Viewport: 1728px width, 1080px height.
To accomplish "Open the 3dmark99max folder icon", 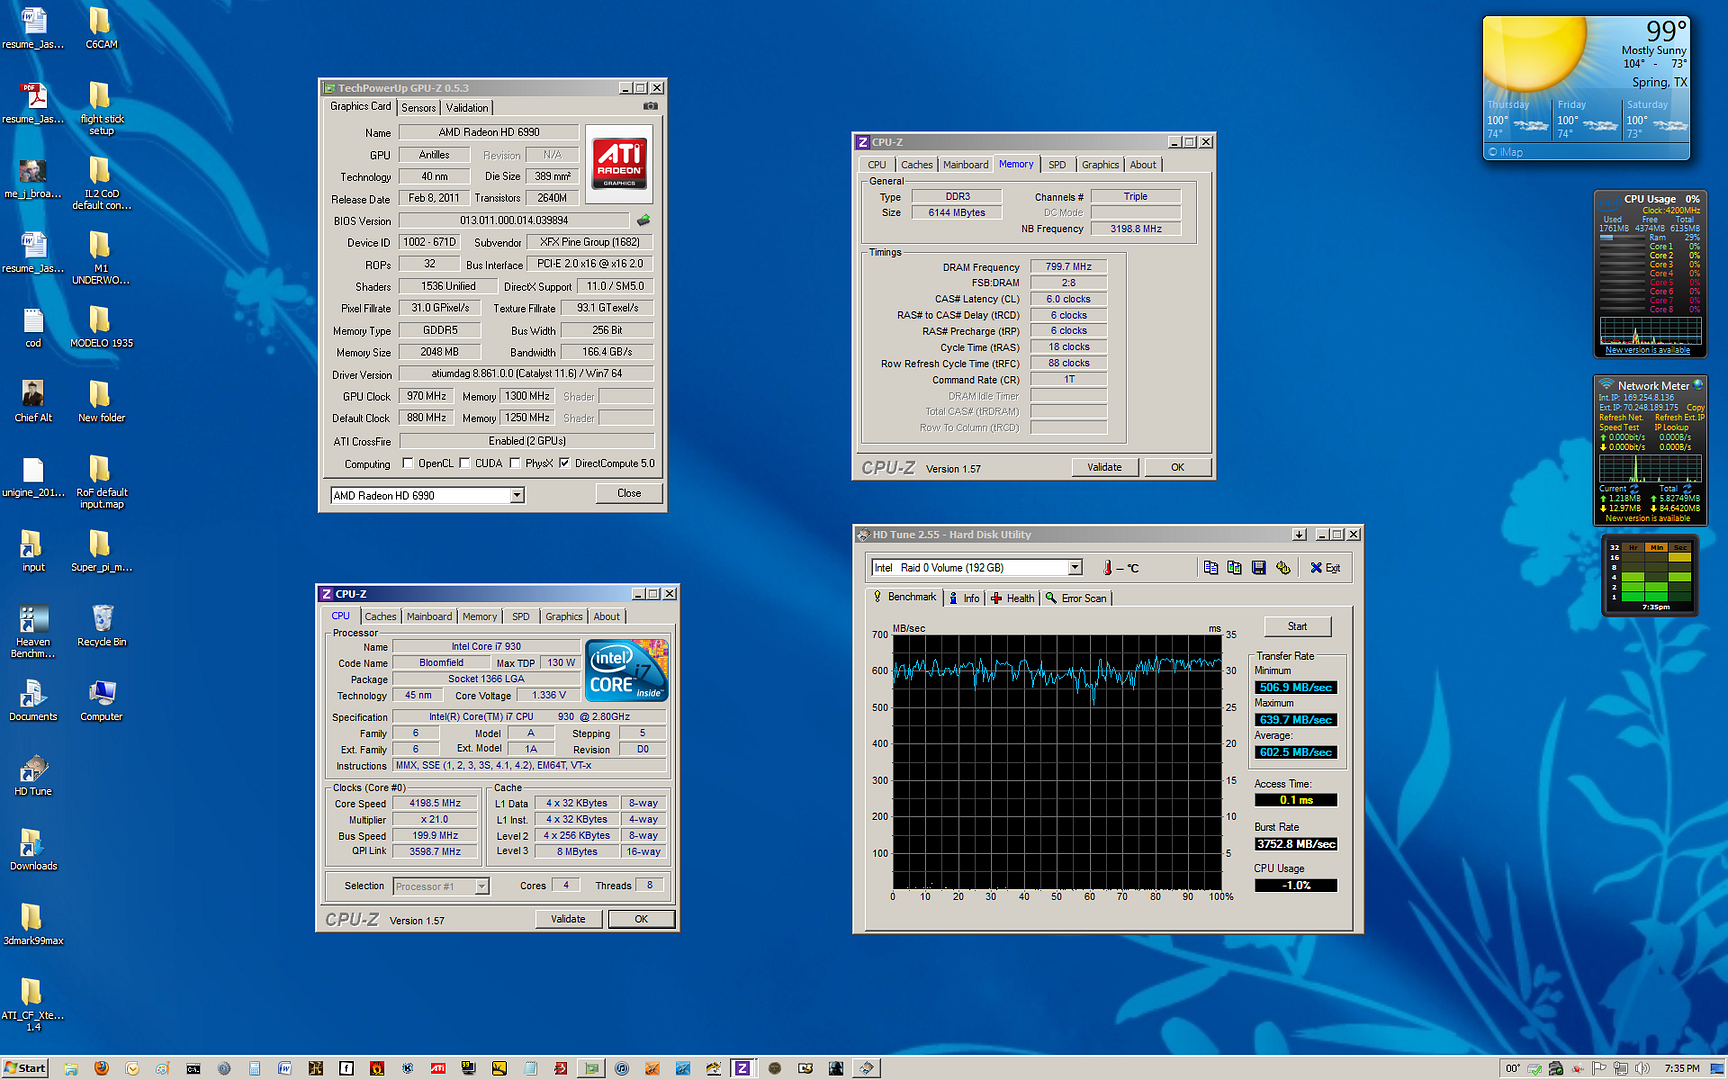I will (33, 925).
